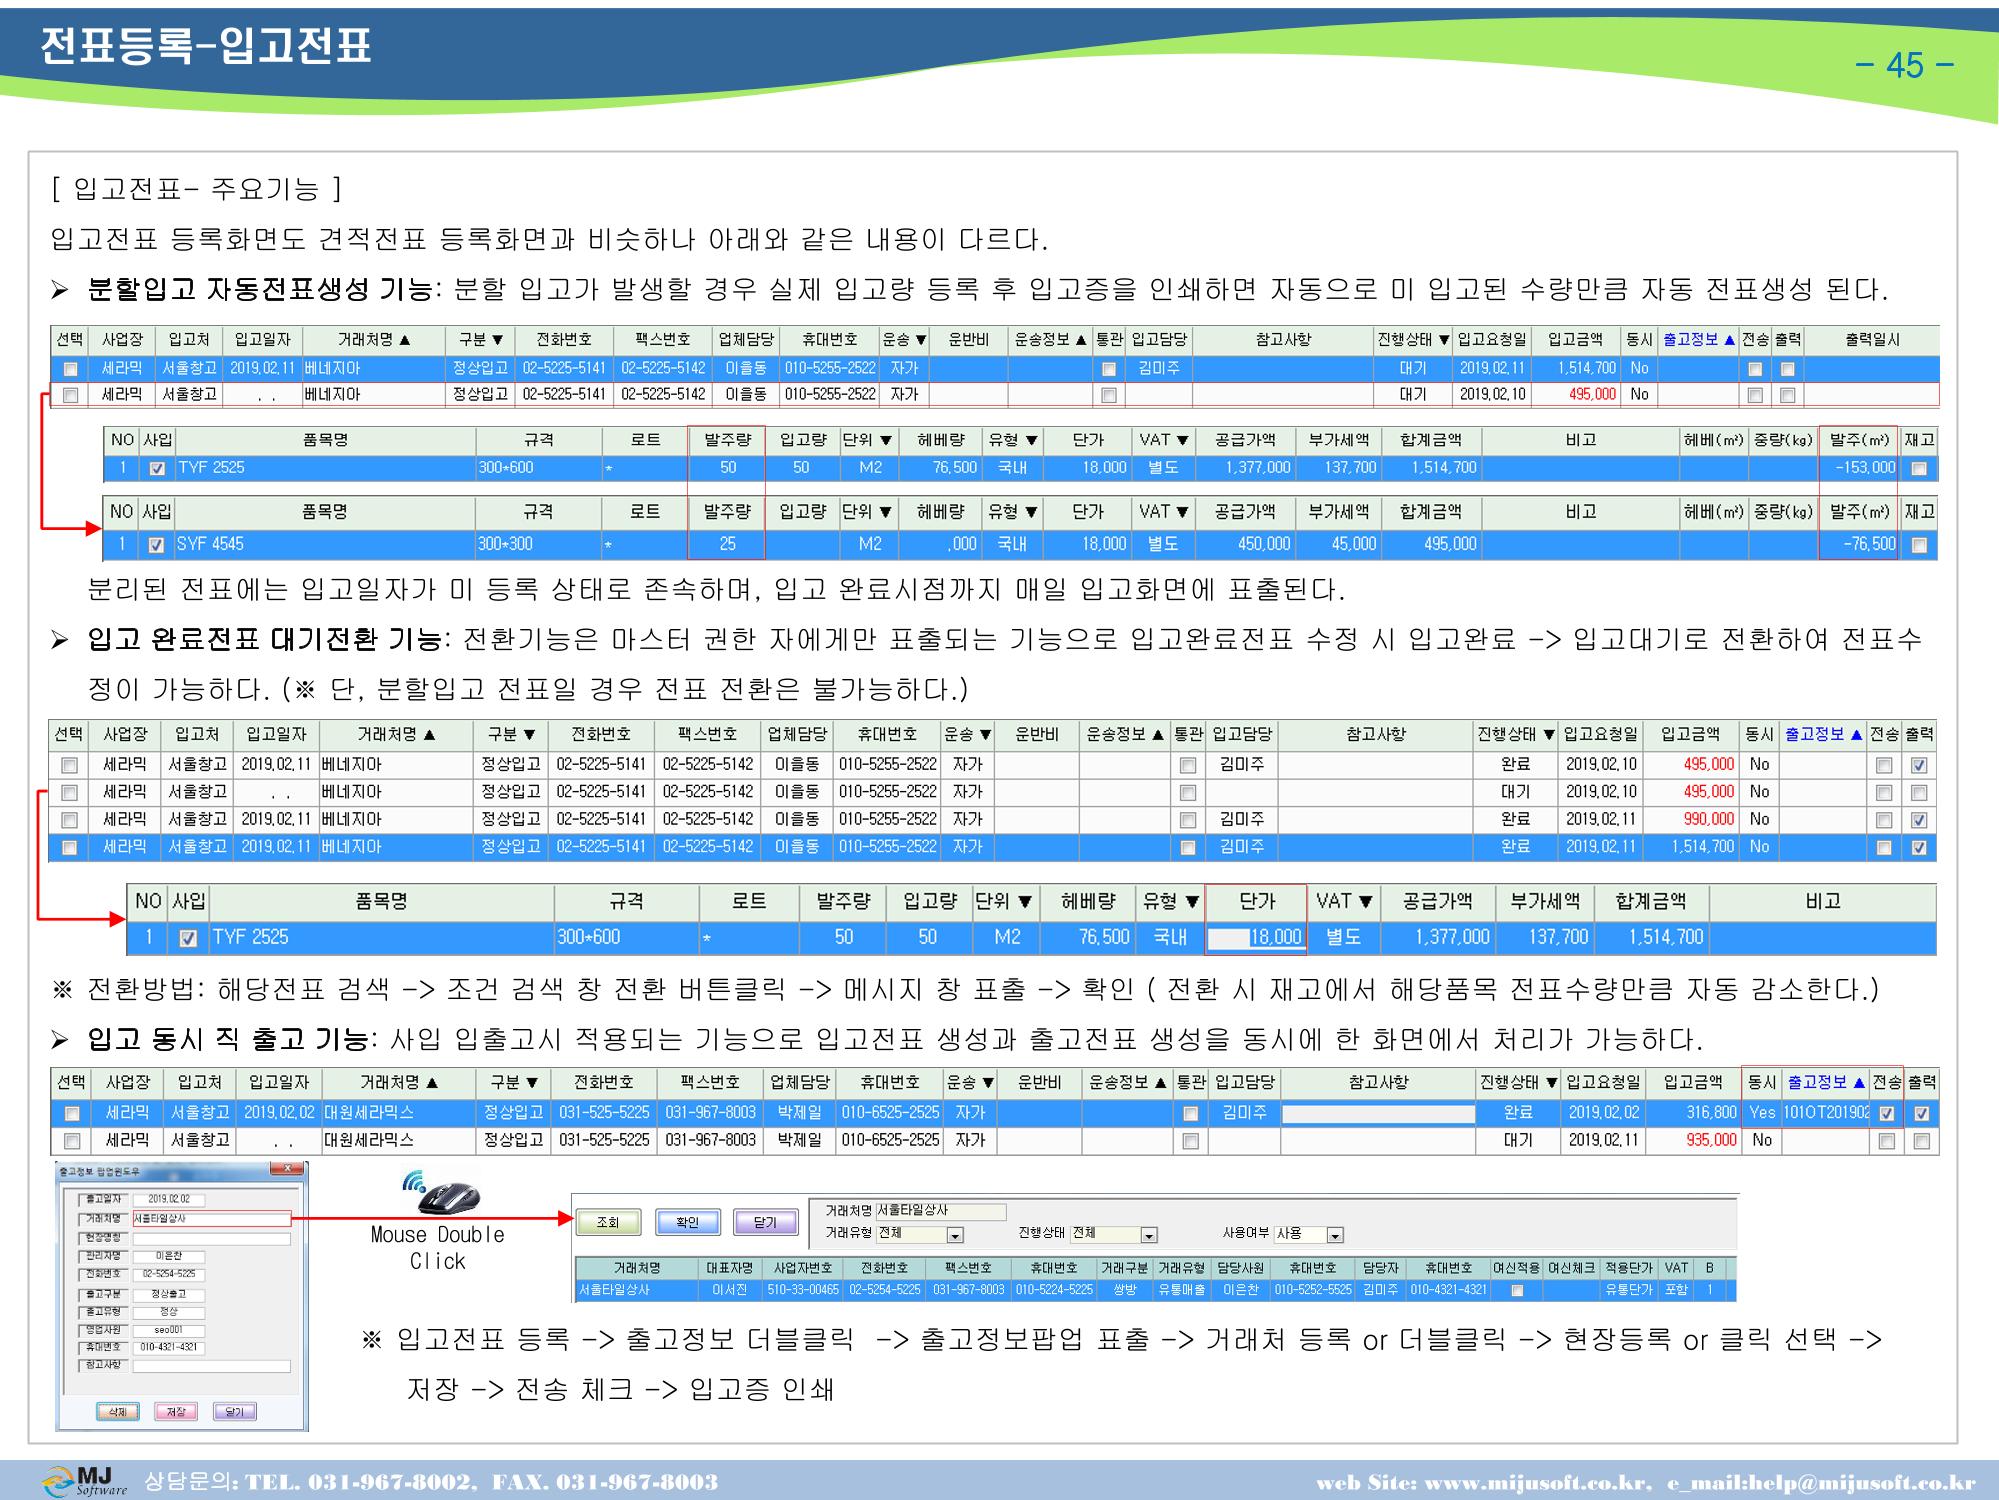This screenshot has height=1500, width=1999.
Task: Click the 조회 button
Action: coord(608,1222)
